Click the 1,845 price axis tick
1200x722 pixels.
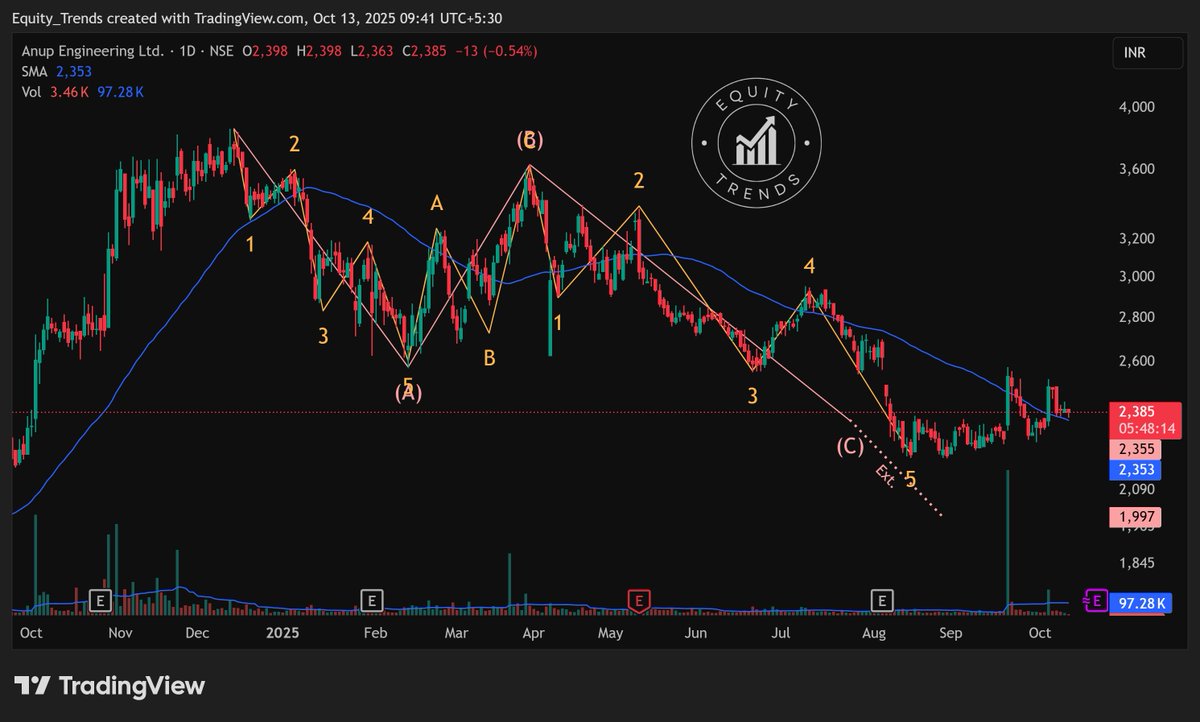point(1139,563)
